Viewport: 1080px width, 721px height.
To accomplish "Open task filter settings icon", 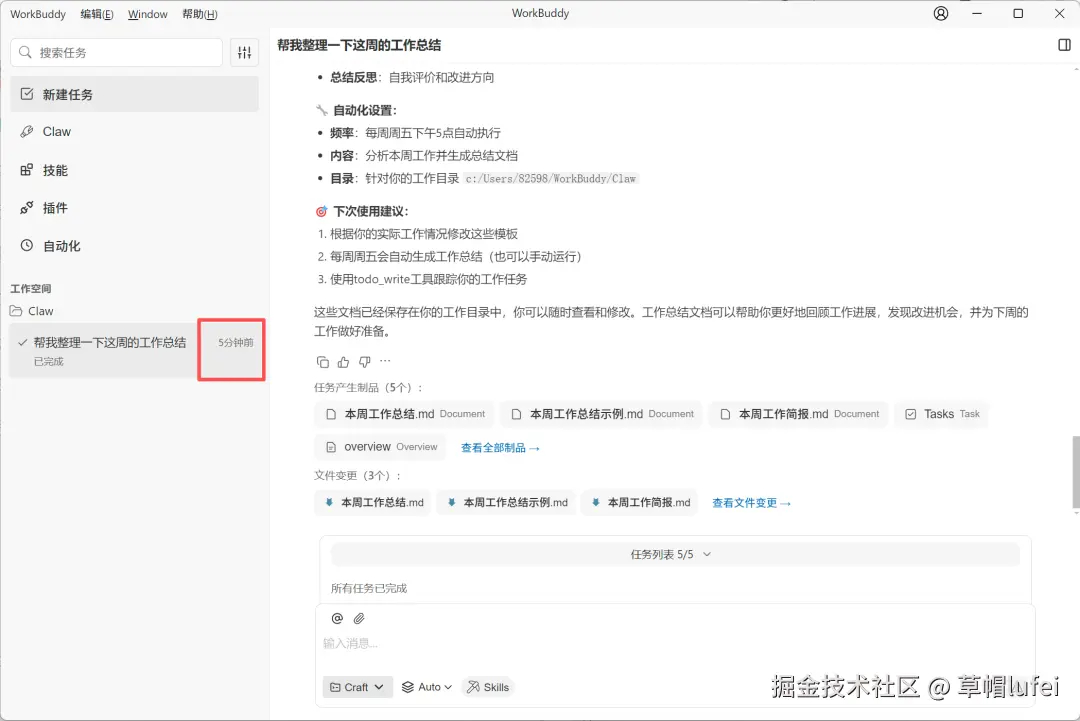I will tap(245, 52).
